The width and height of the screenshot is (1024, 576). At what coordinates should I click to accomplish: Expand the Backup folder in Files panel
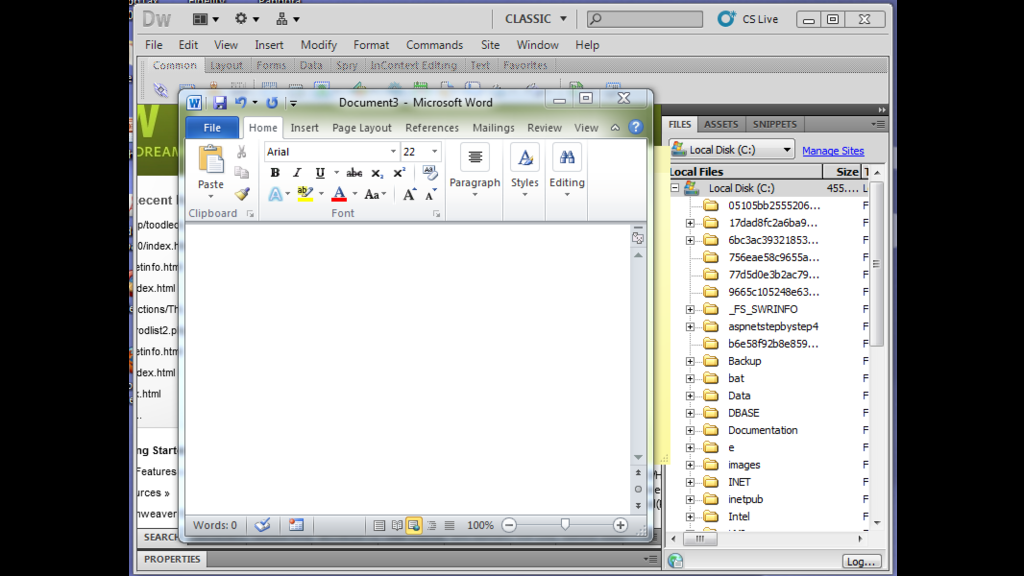pyautogui.click(x=690, y=361)
